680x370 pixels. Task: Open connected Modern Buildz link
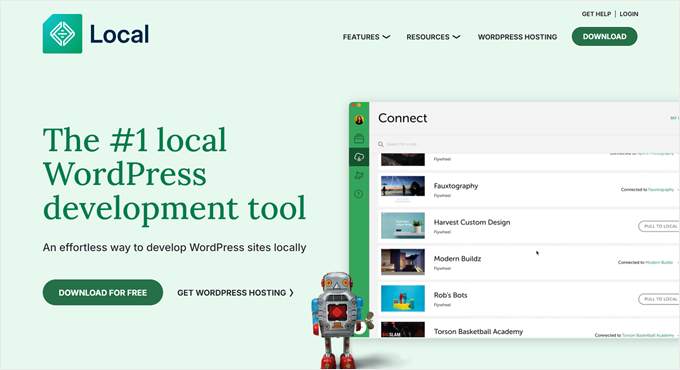pyautogui.click(x=659, y=262)
